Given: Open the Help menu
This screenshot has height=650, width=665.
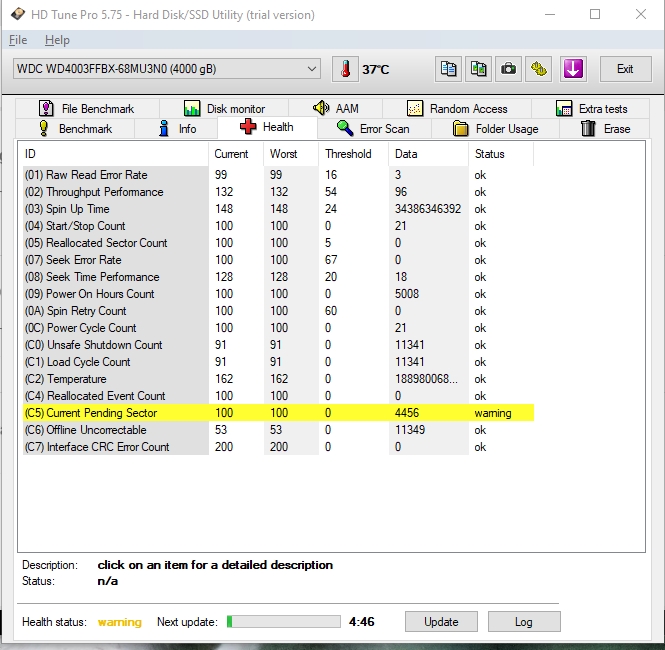Looking at the screenshot, I should tap(57, 40).
